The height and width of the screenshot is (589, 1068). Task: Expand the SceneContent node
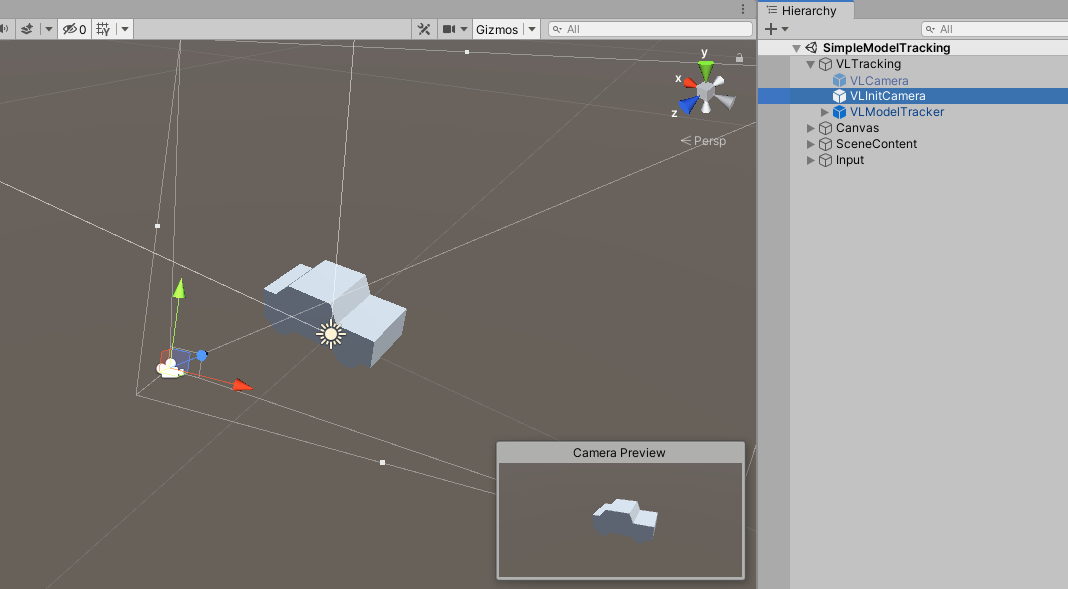(x=811, y=144)
